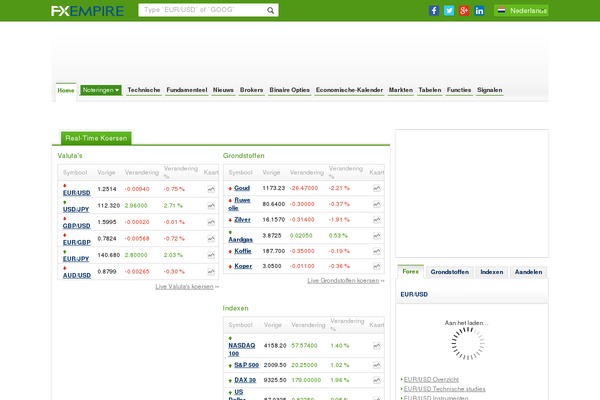Open chart icon for DAX 30 row
Image resolution: width=600 pixels, height=400 pixels.
[377, 380]
